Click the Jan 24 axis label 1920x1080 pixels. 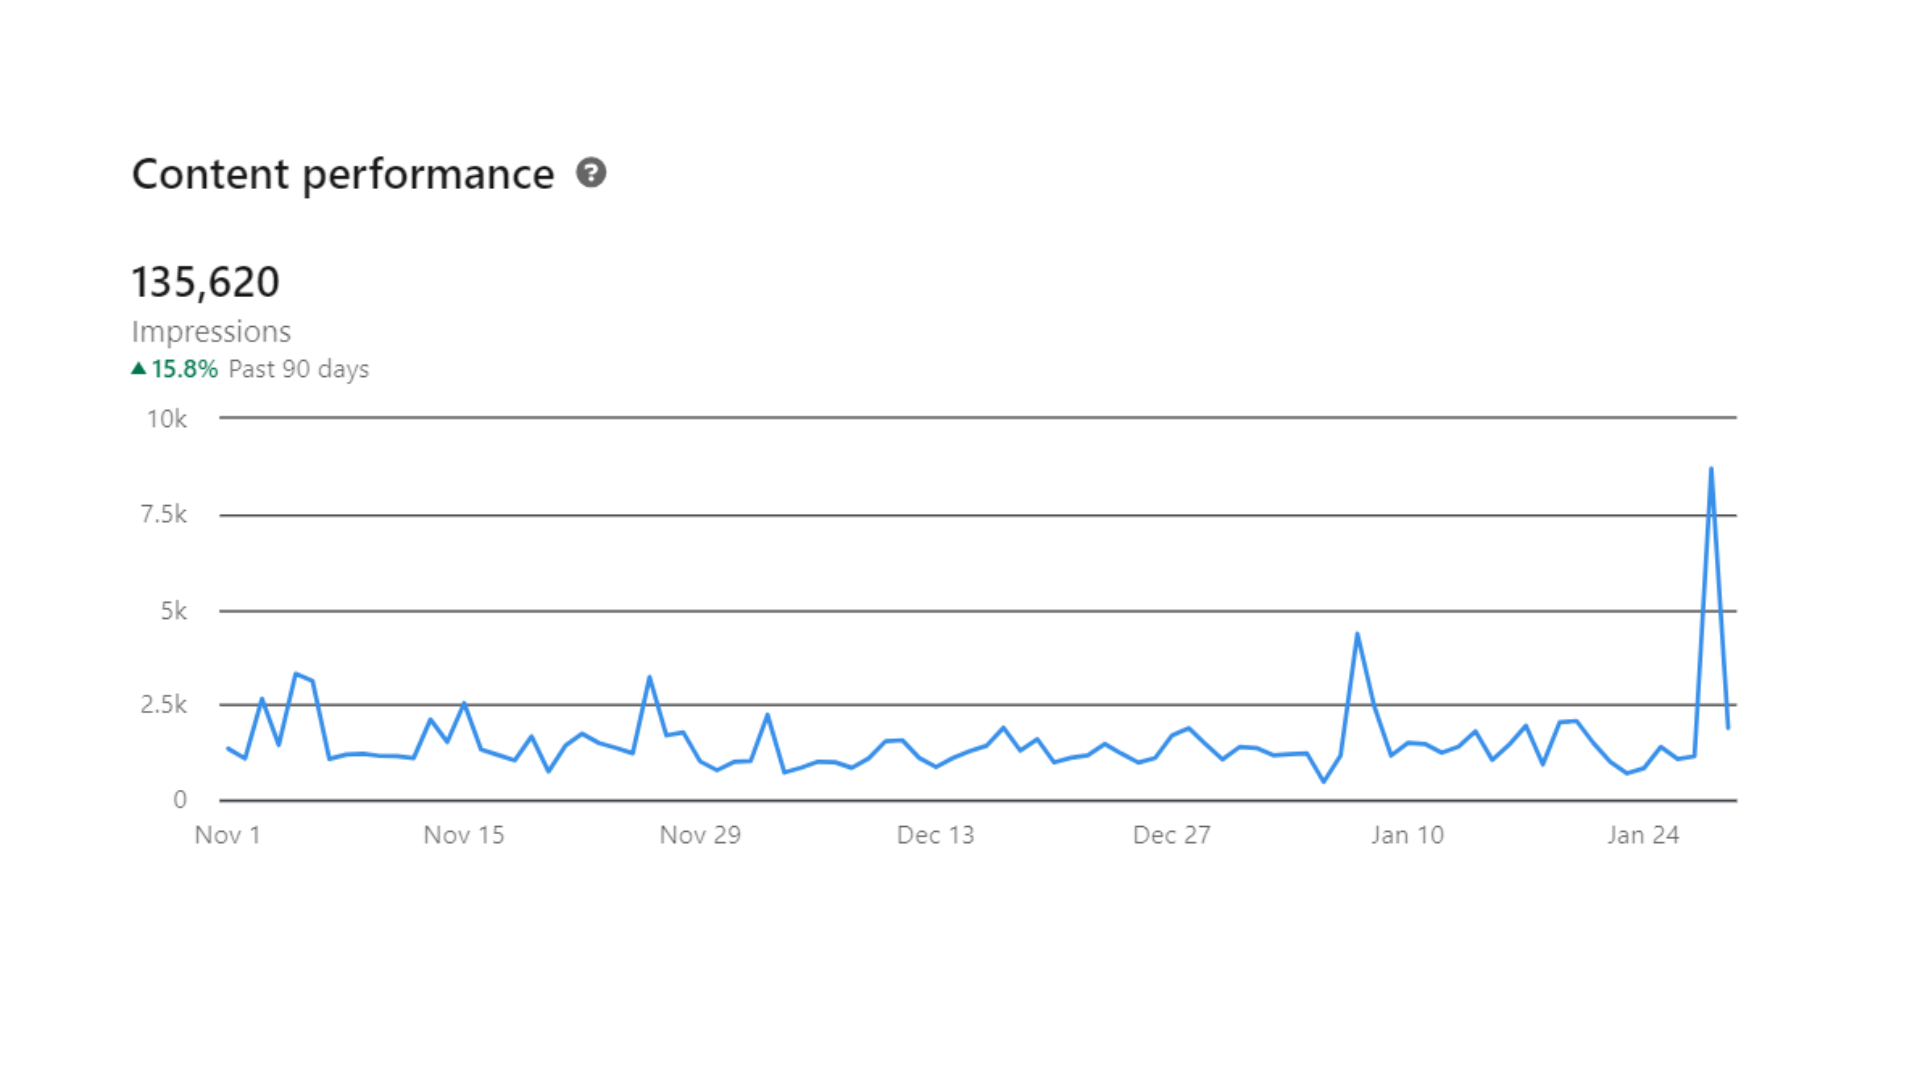click(1643, 835)
